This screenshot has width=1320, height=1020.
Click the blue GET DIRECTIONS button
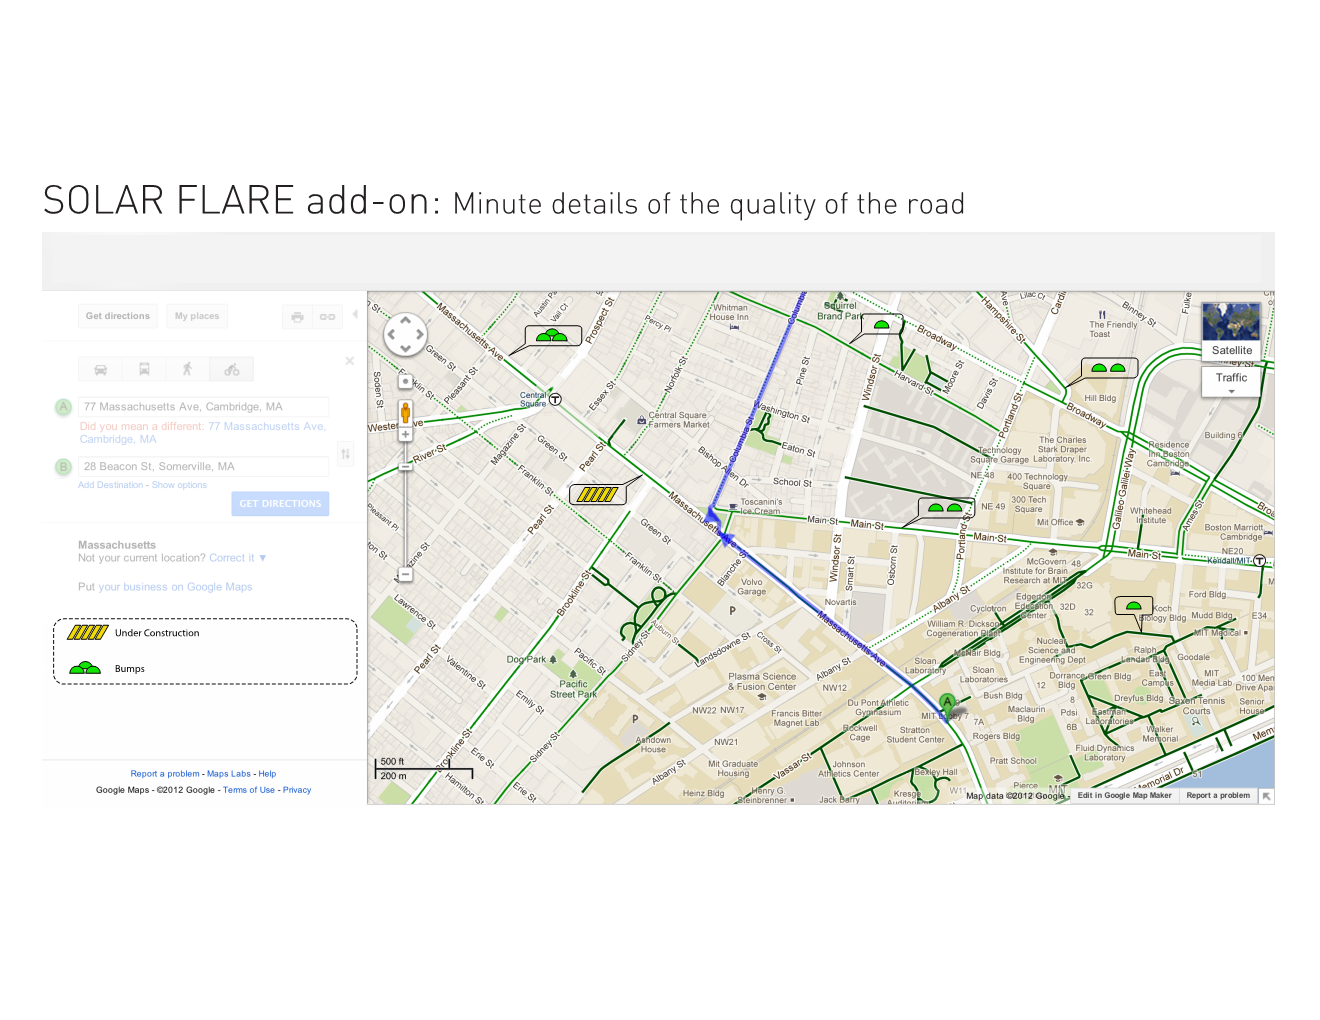coord(280,504)
